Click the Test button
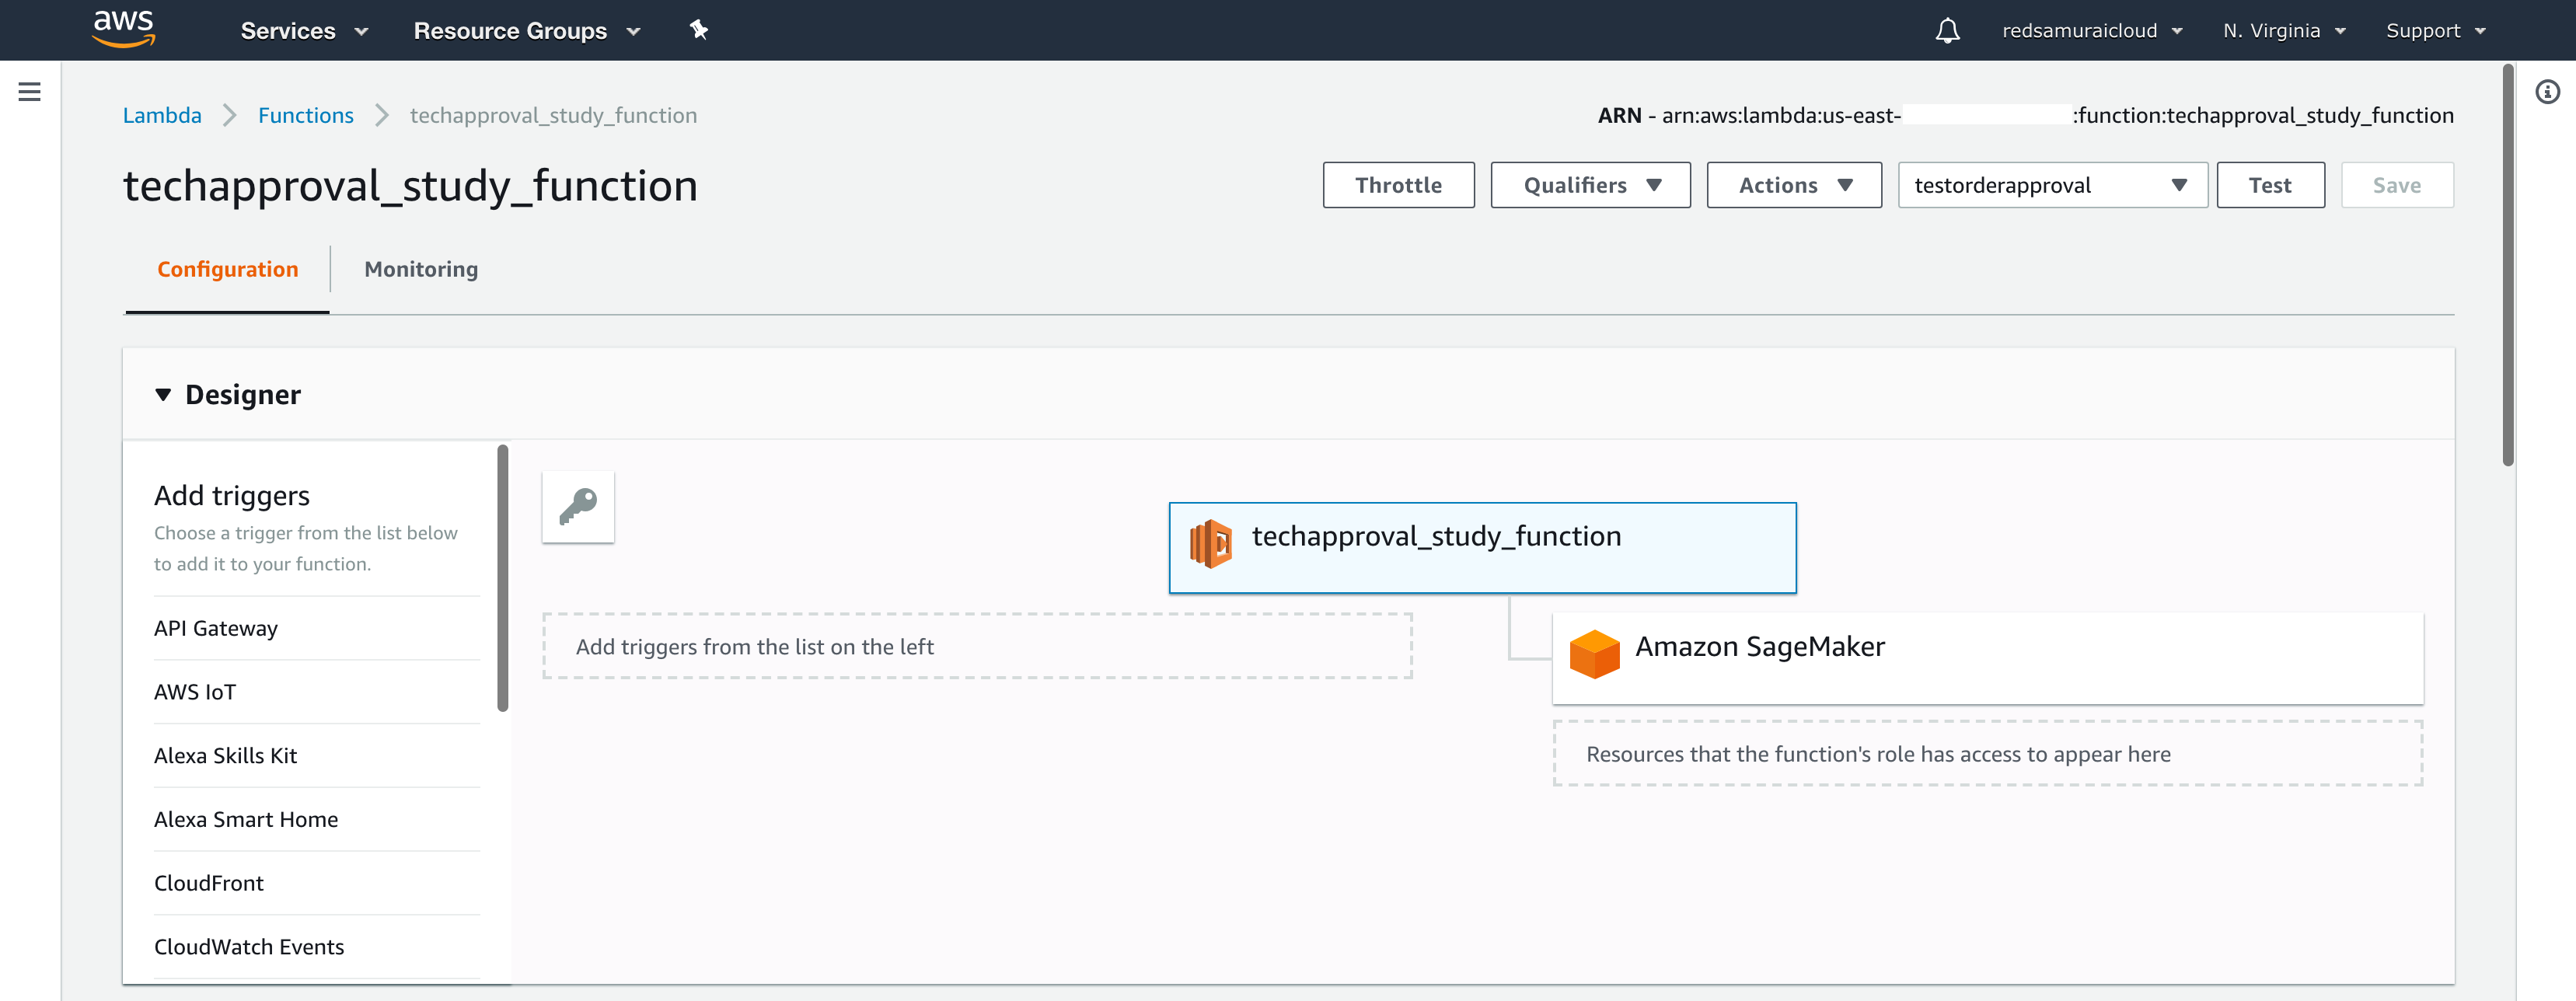 [2270, 185]
